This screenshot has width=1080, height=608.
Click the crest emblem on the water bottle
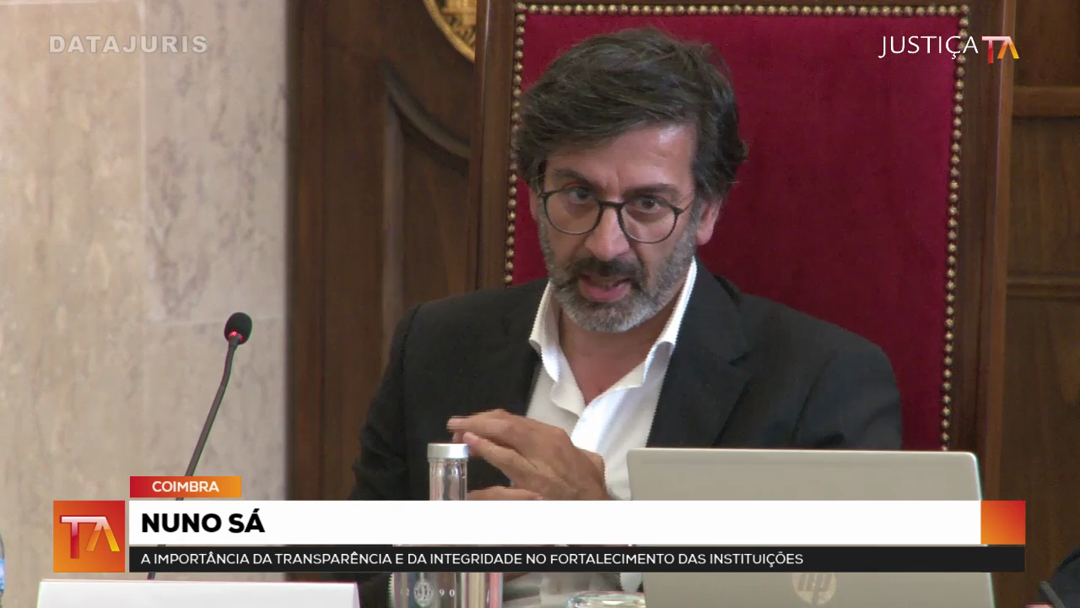pyautogui.click(x=424, y=589)
